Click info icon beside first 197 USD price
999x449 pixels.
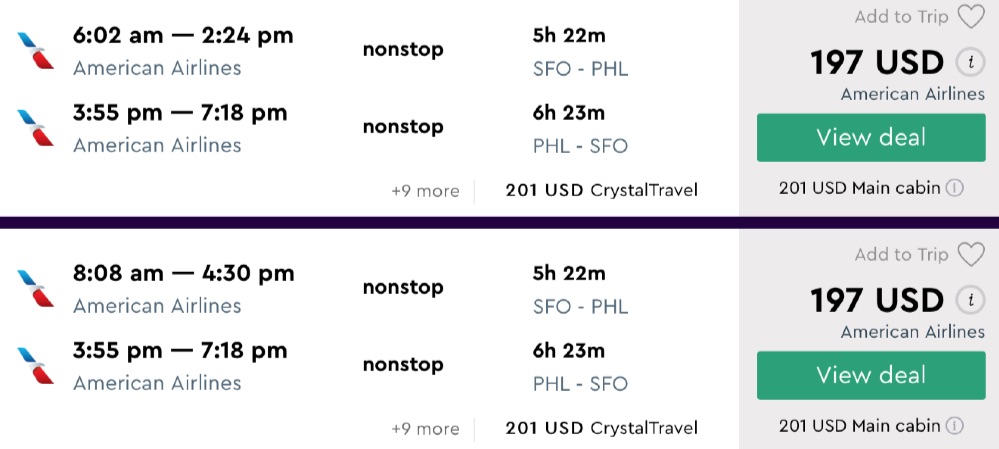tap(968, 62)
